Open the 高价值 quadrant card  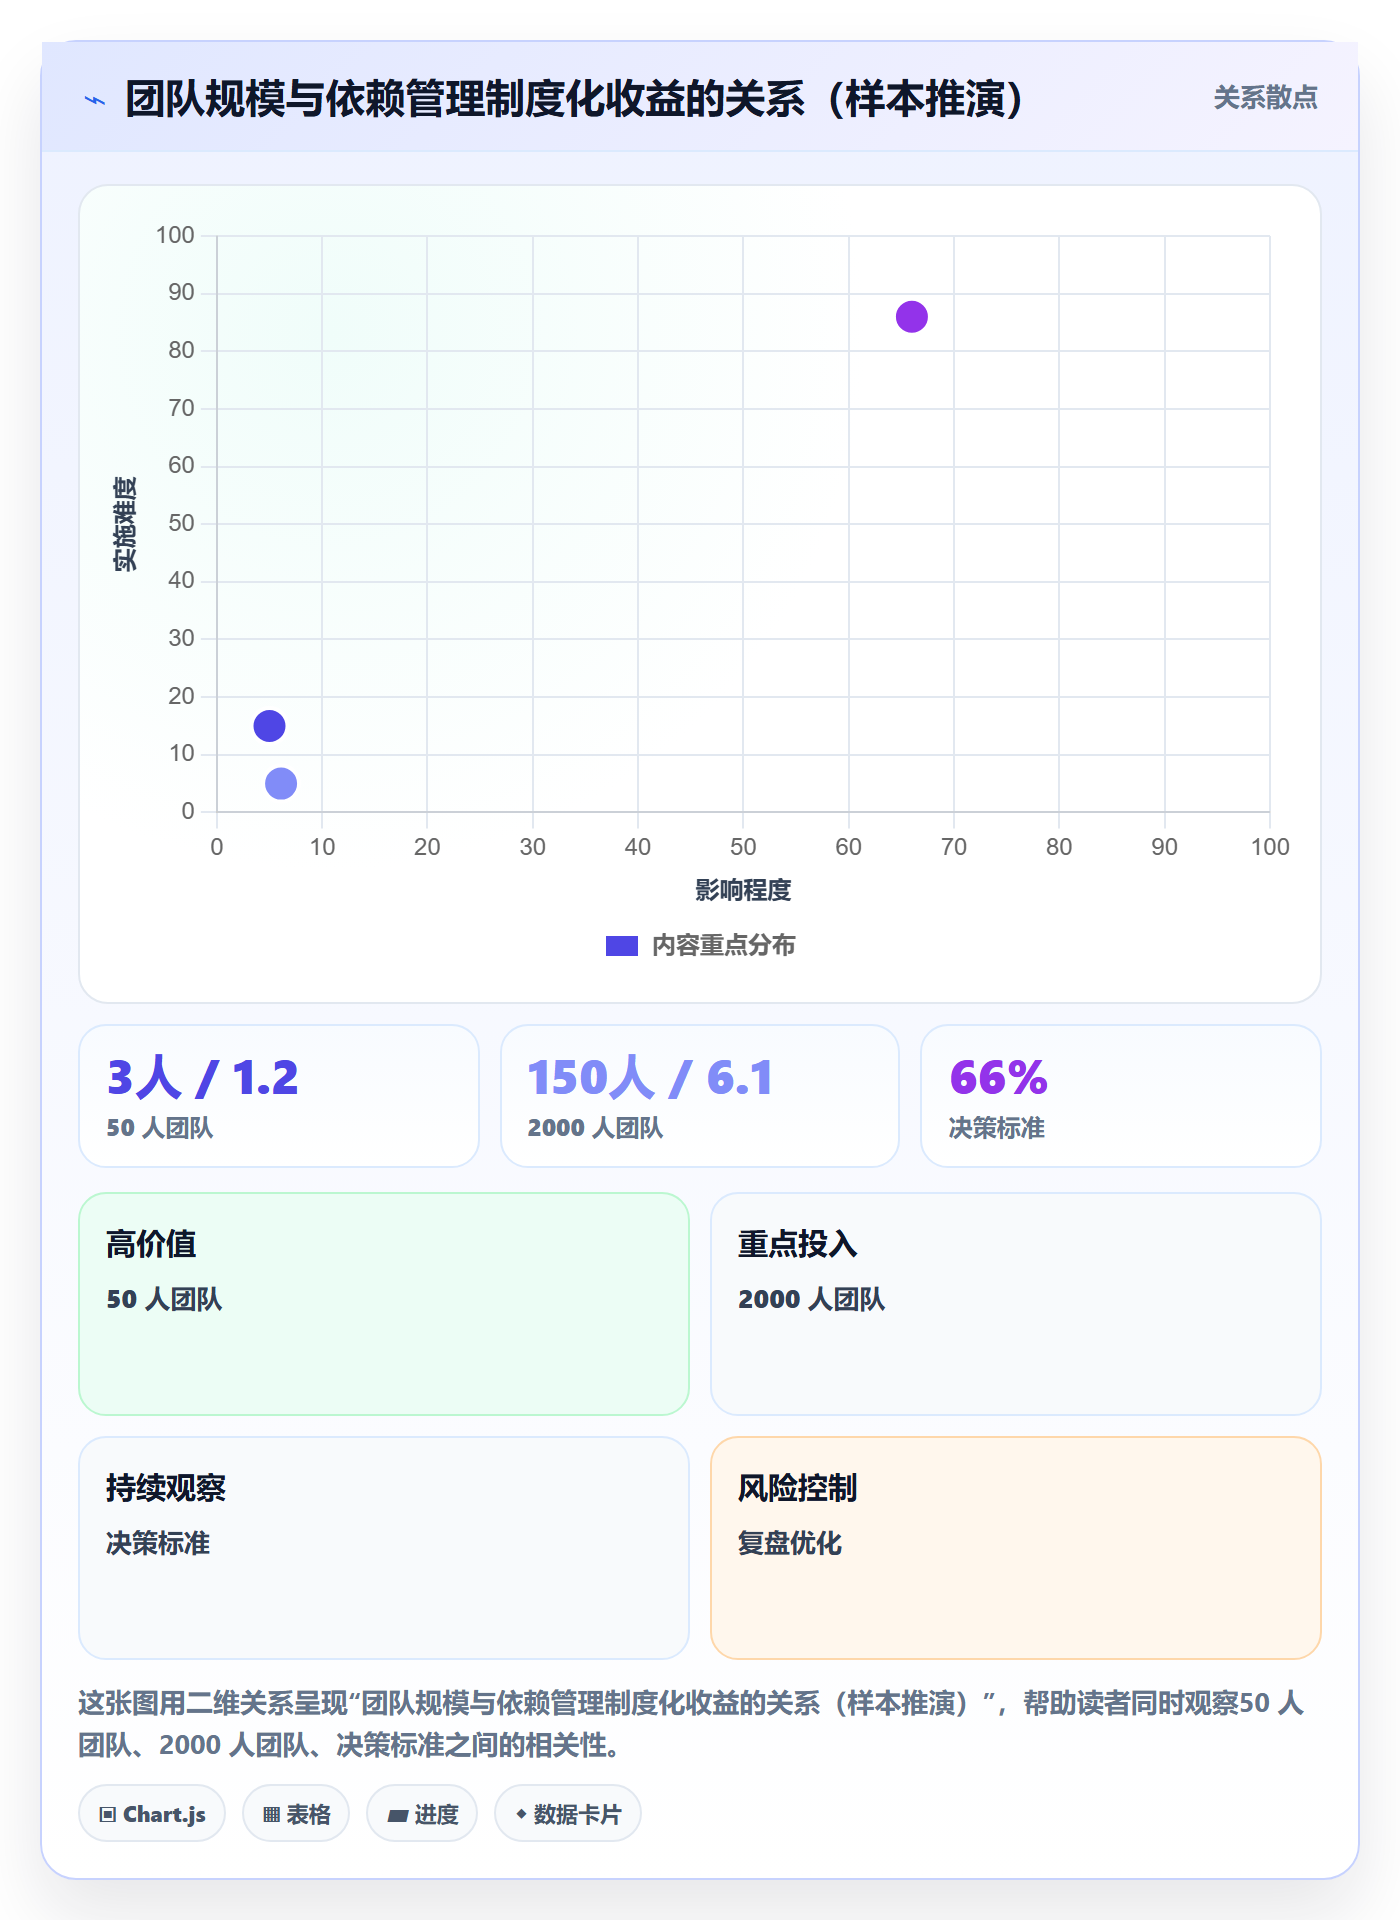(x=384, y=1304)
